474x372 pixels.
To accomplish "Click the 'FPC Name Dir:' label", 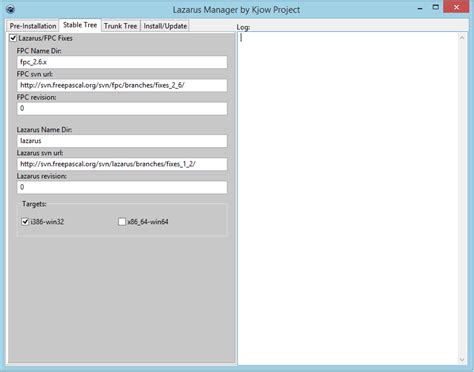I will click(x=39, y=51).
